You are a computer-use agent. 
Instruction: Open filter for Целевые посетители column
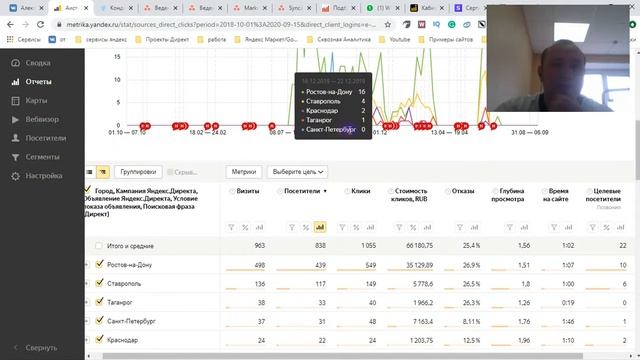[592, 227]
